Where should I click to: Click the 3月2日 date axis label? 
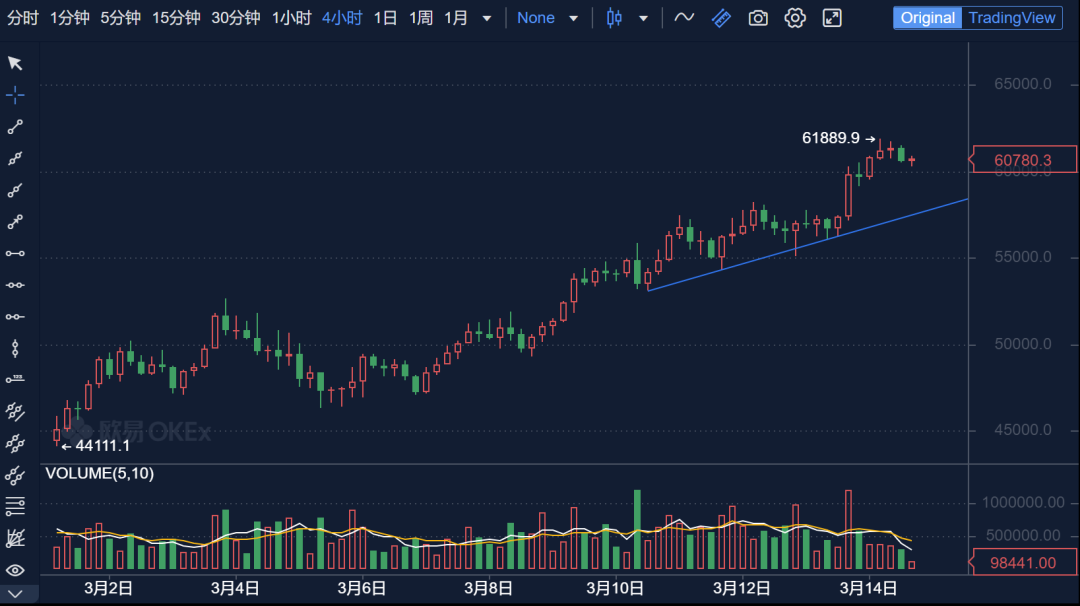click(108, 588)
